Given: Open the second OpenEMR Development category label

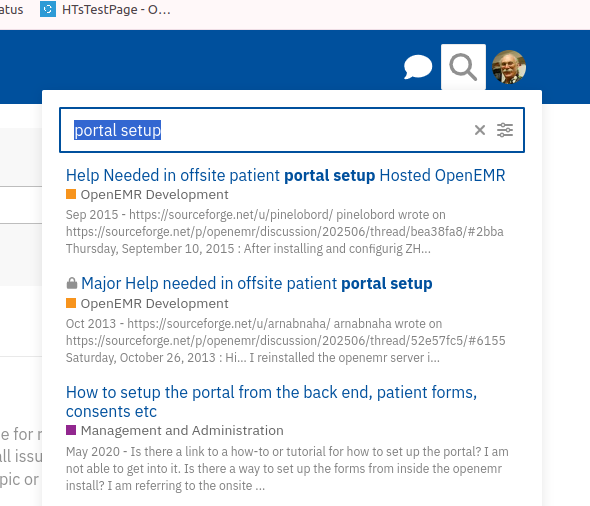Looking at the screenshot, I should (x=154, y=303).
